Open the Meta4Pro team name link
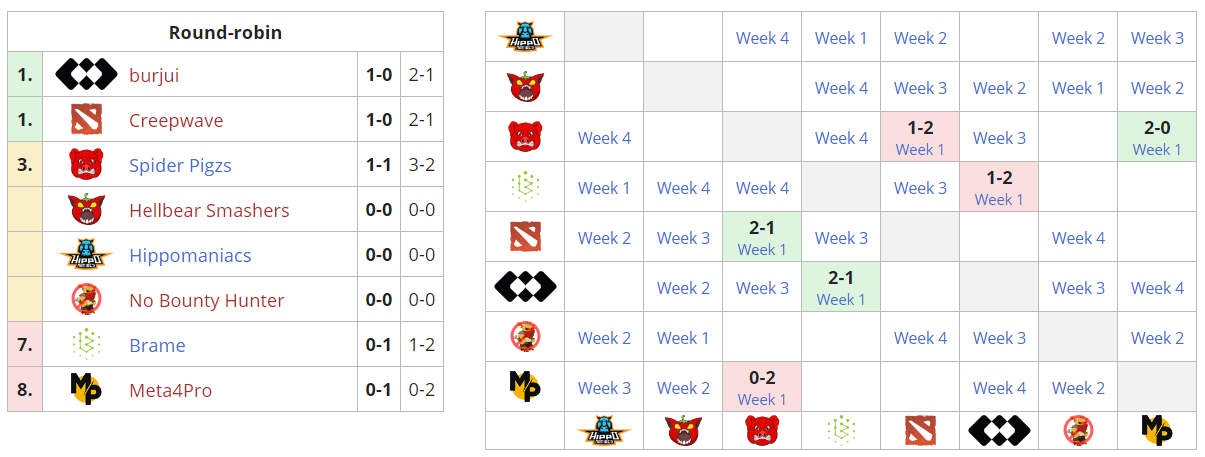This screenshot has width=1205, height=457. coord(170,390)
